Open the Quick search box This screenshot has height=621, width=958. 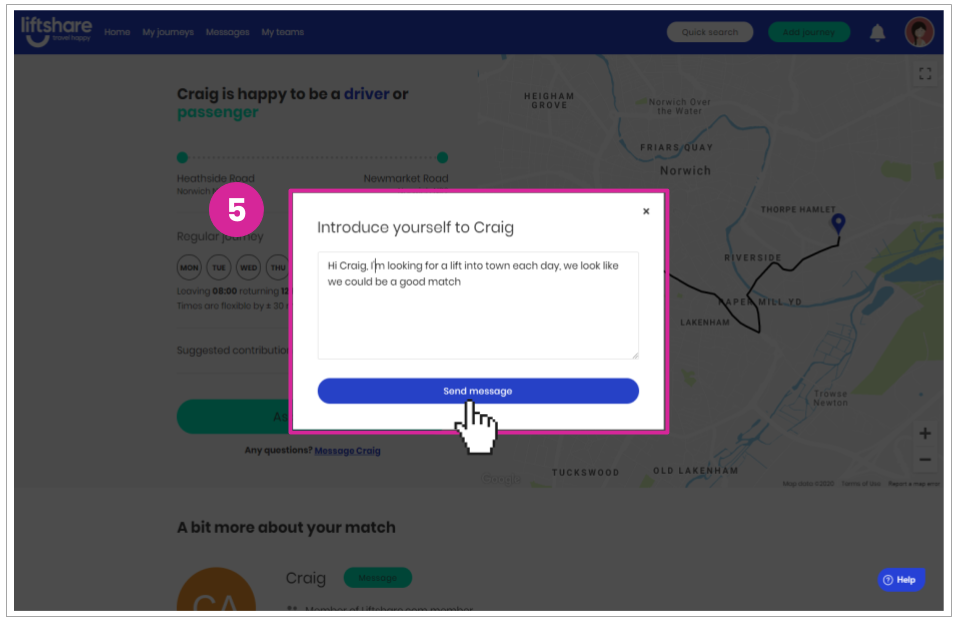tap(709, 32)
